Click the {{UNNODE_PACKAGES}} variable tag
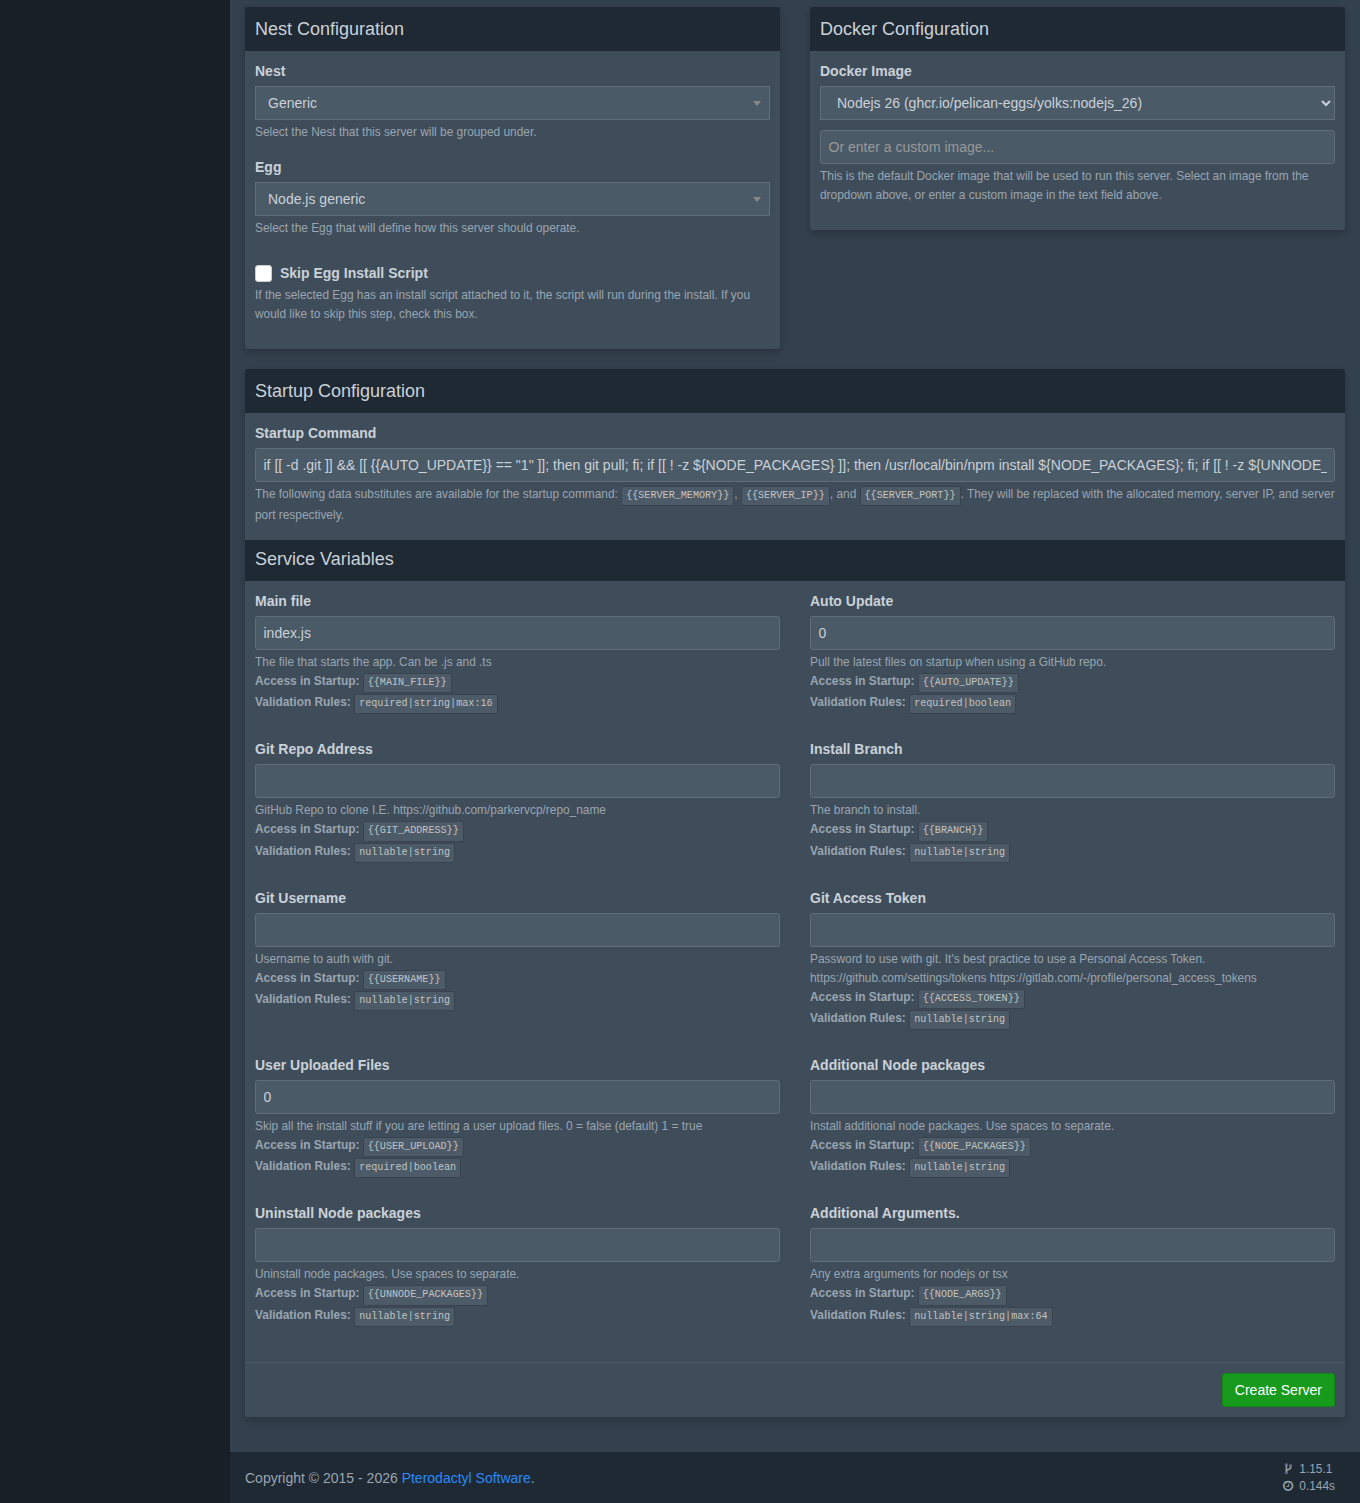Image resolution: width=1360 pixels, height=1503 pixels. point(425,1294)
